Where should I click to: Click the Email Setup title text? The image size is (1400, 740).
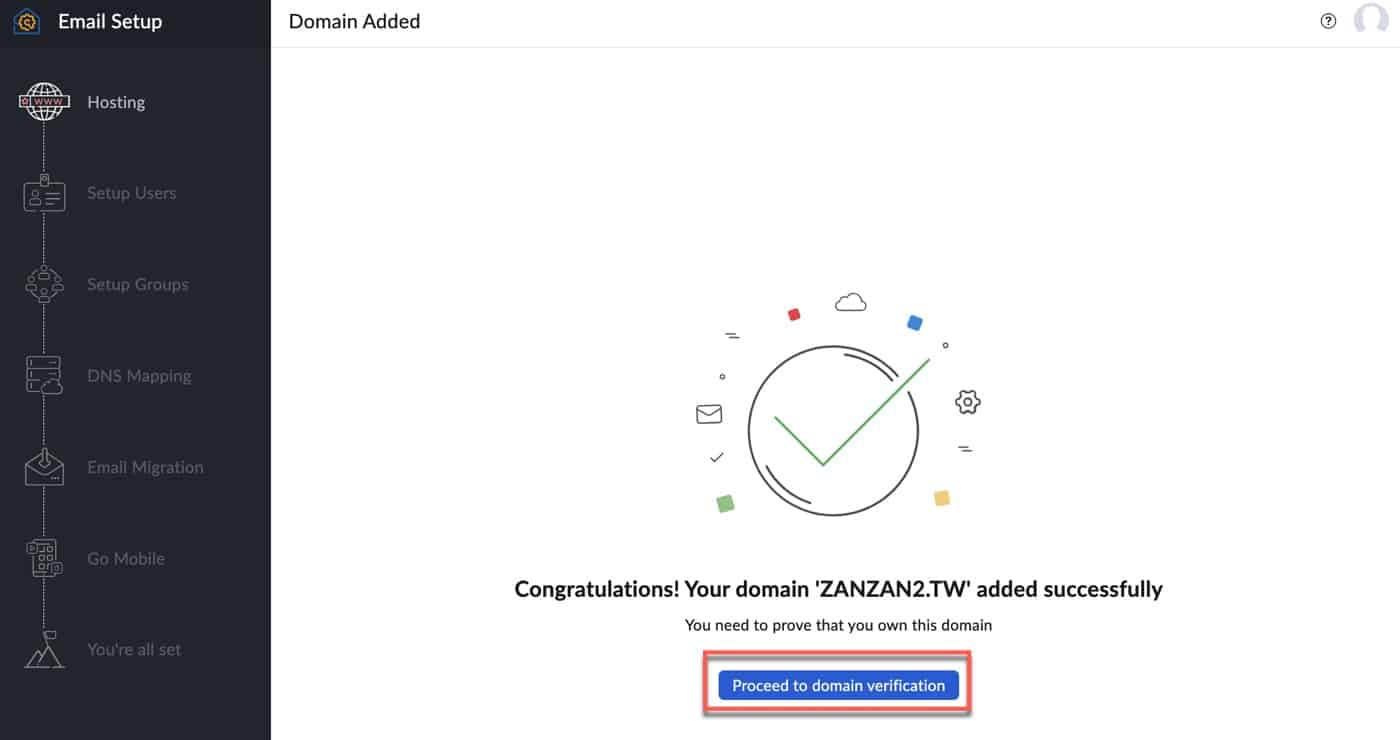(110, 21)
